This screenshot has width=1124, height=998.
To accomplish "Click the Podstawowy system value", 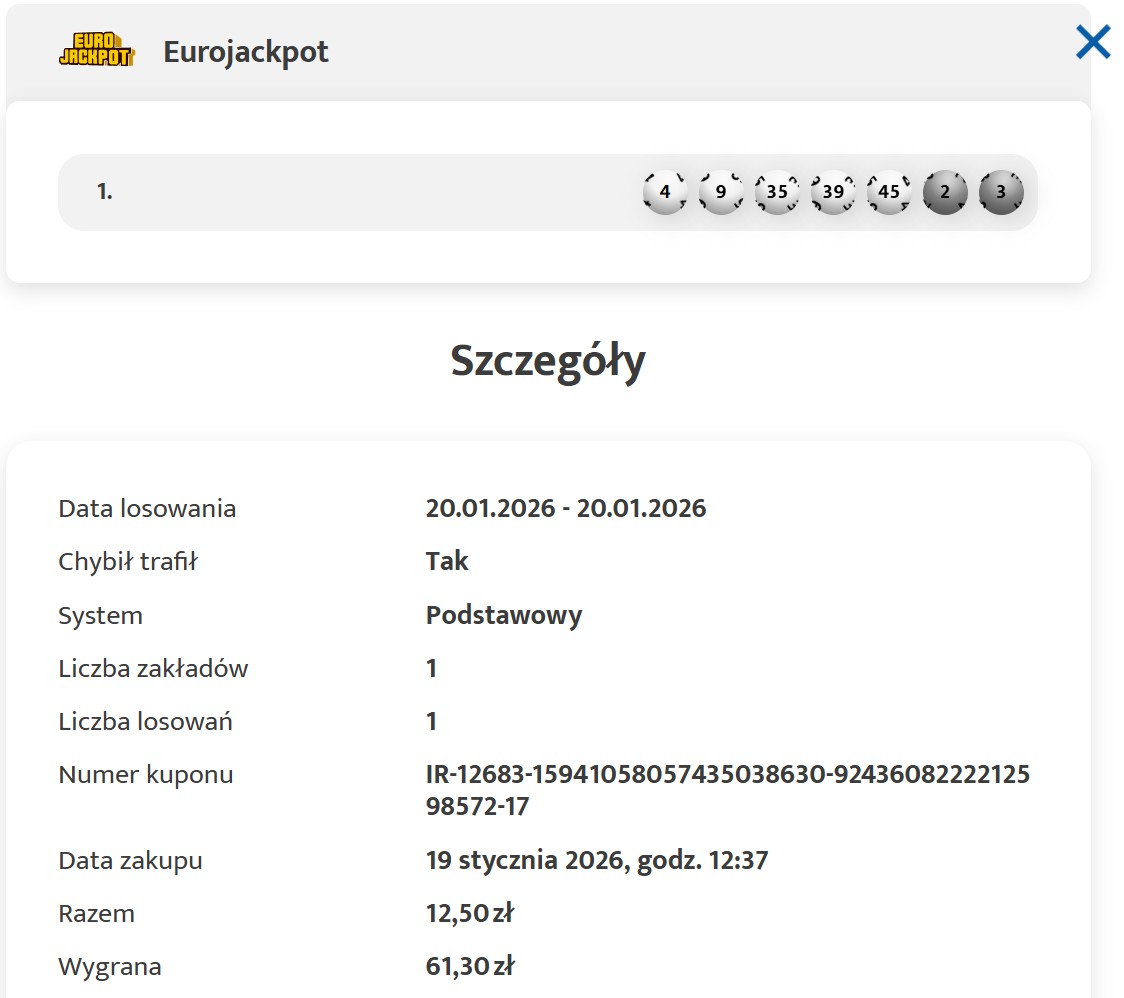I will pos(503,615).
